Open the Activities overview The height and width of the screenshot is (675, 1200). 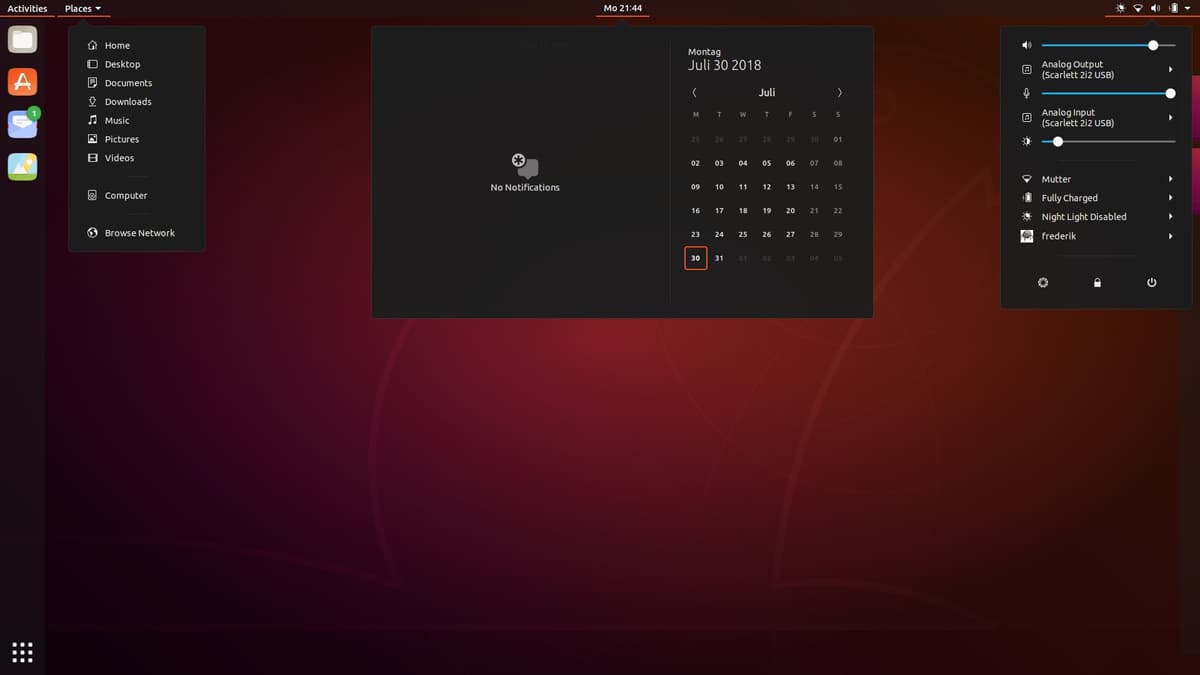pos(27,8)
